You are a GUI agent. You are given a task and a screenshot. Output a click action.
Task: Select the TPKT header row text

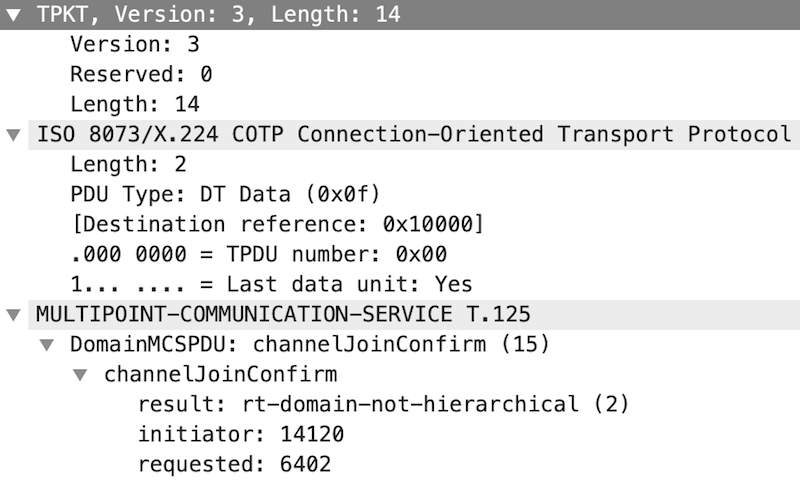(218, 16)
